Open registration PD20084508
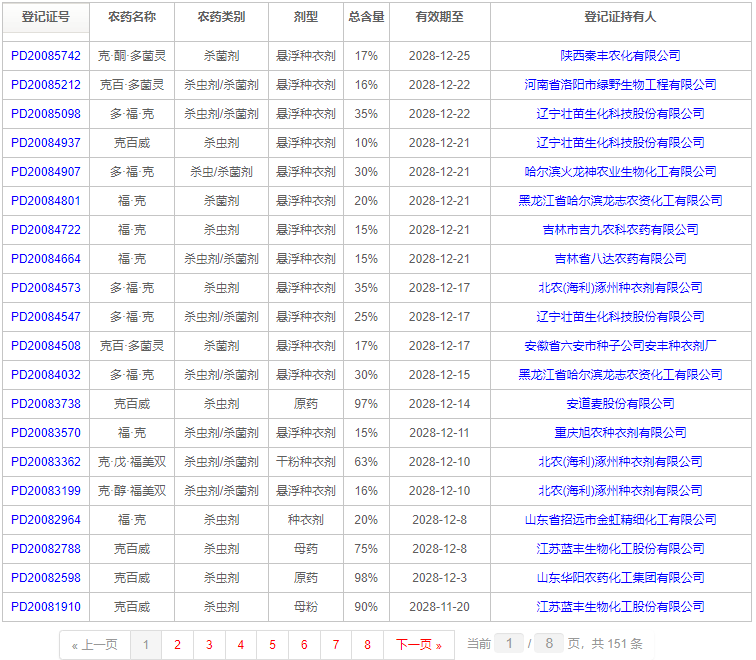 (46, 346)
